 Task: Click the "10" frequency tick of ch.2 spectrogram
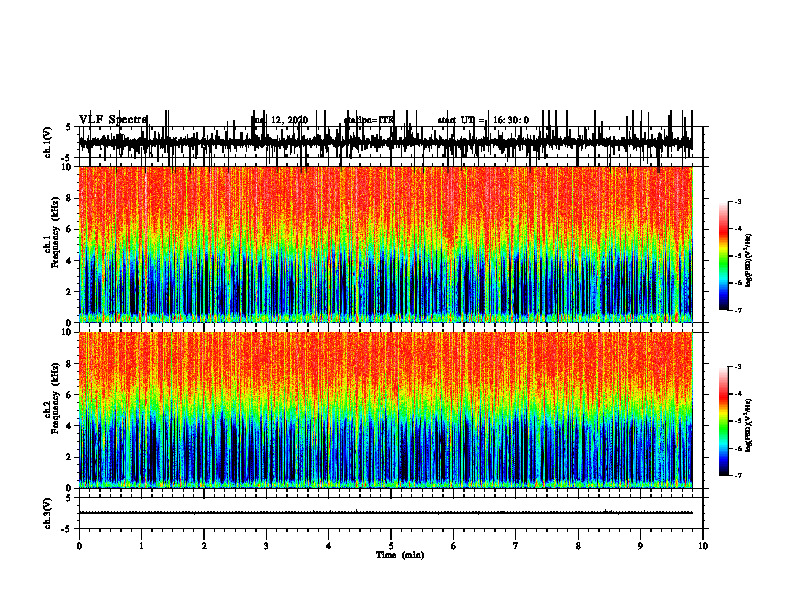pyautogui.click(x=67, y=332)
